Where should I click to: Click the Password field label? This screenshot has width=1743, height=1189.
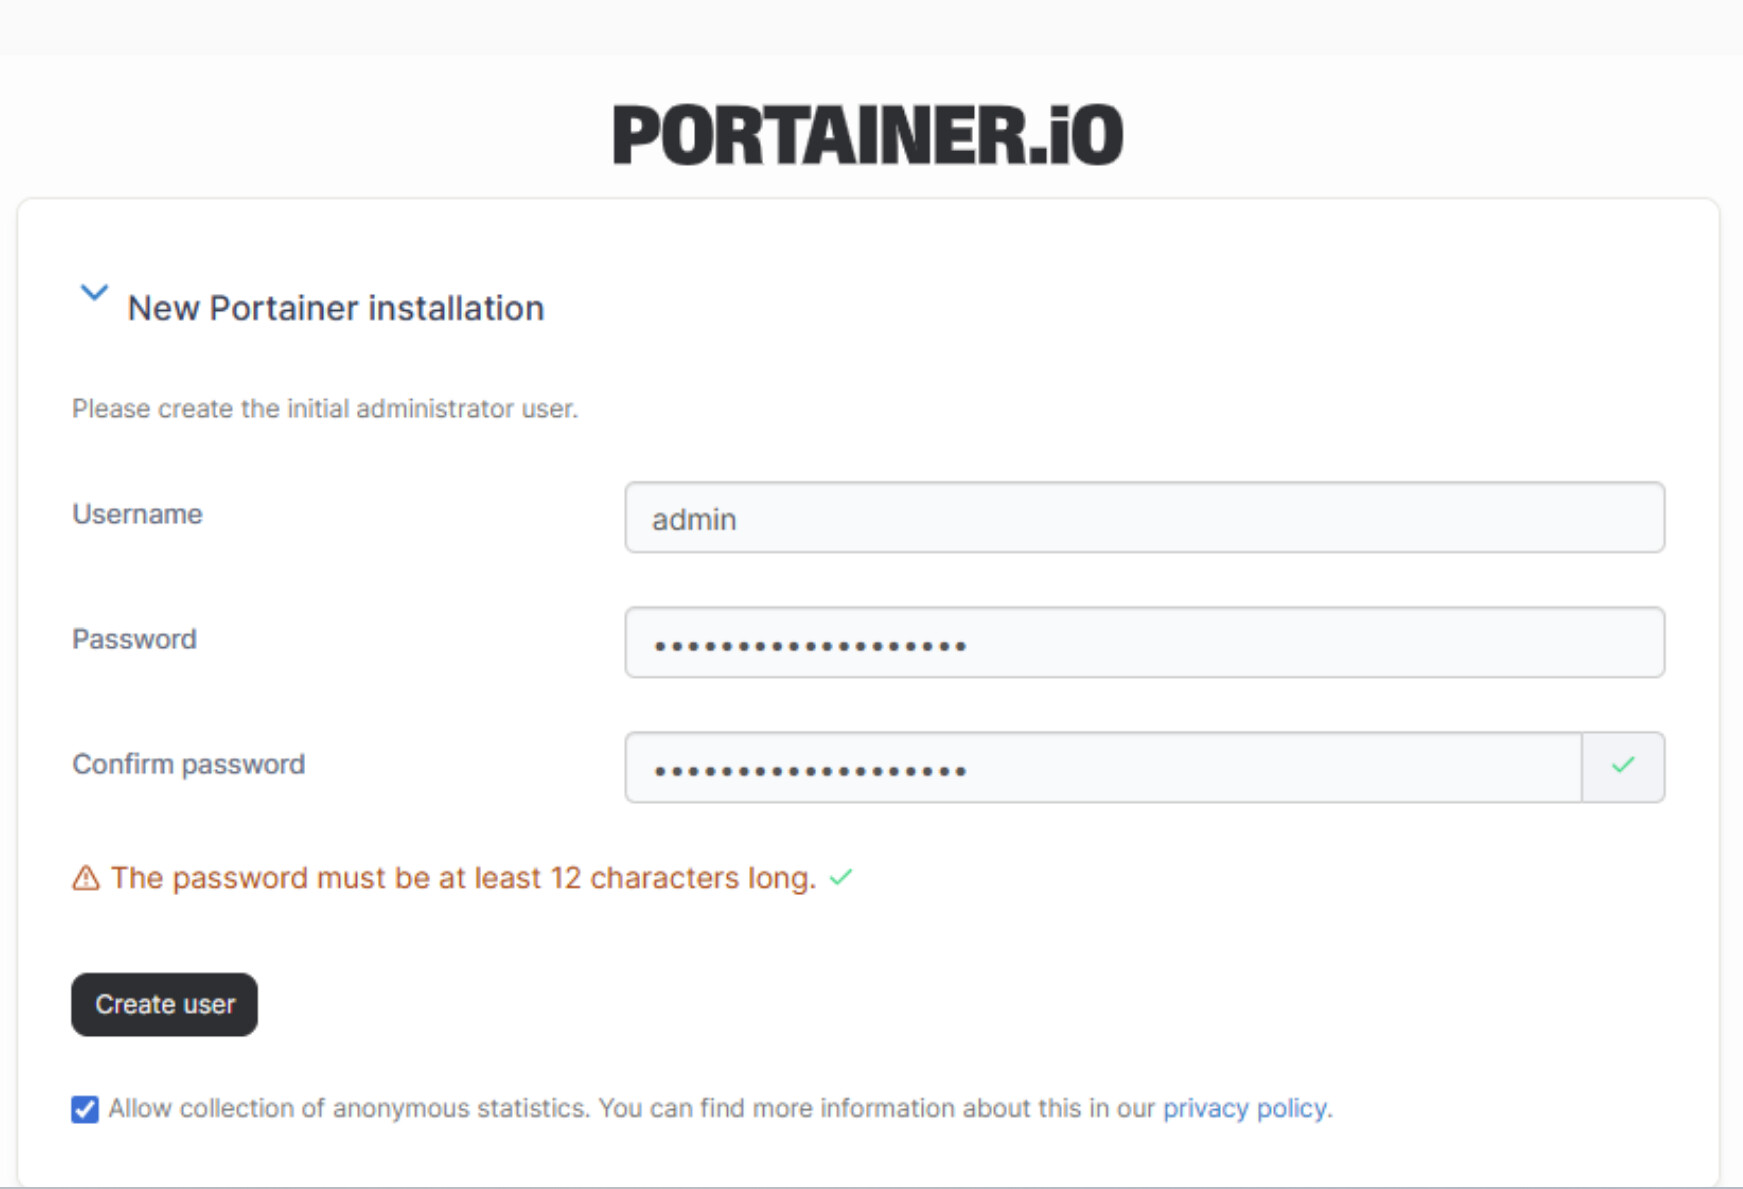[134, 639]
